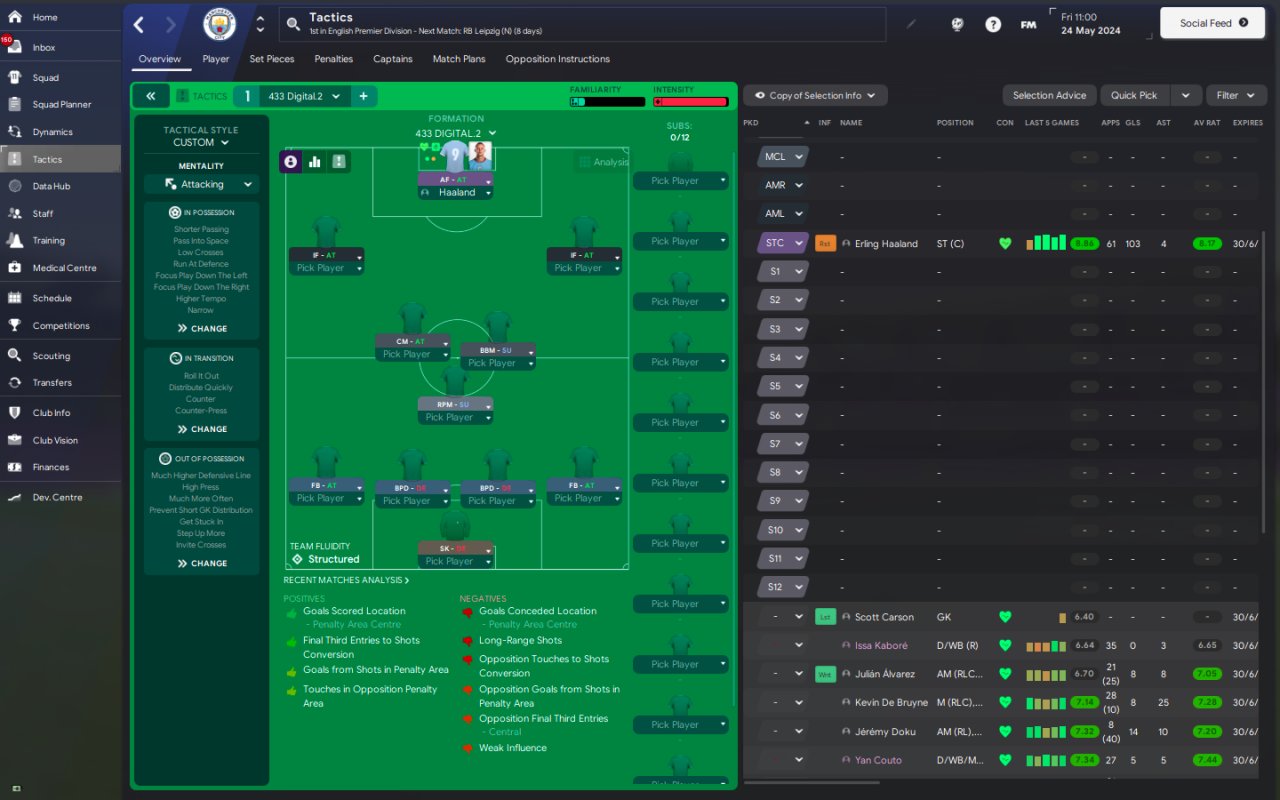Click the Social Feed button
Image resolution: width=1280 pixels, height=800 pixels.
point(1213,23)
